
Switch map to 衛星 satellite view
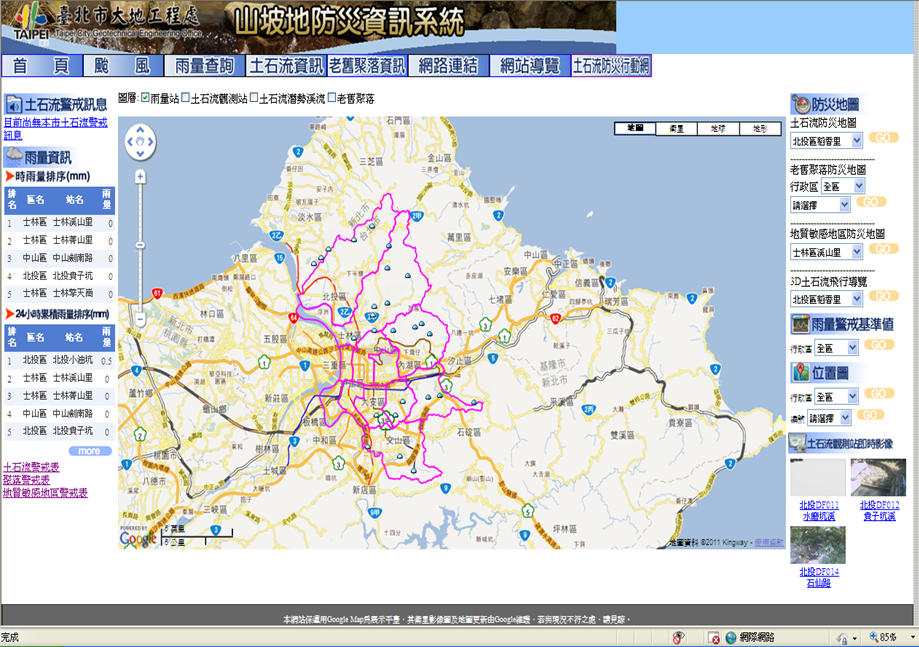676,129
